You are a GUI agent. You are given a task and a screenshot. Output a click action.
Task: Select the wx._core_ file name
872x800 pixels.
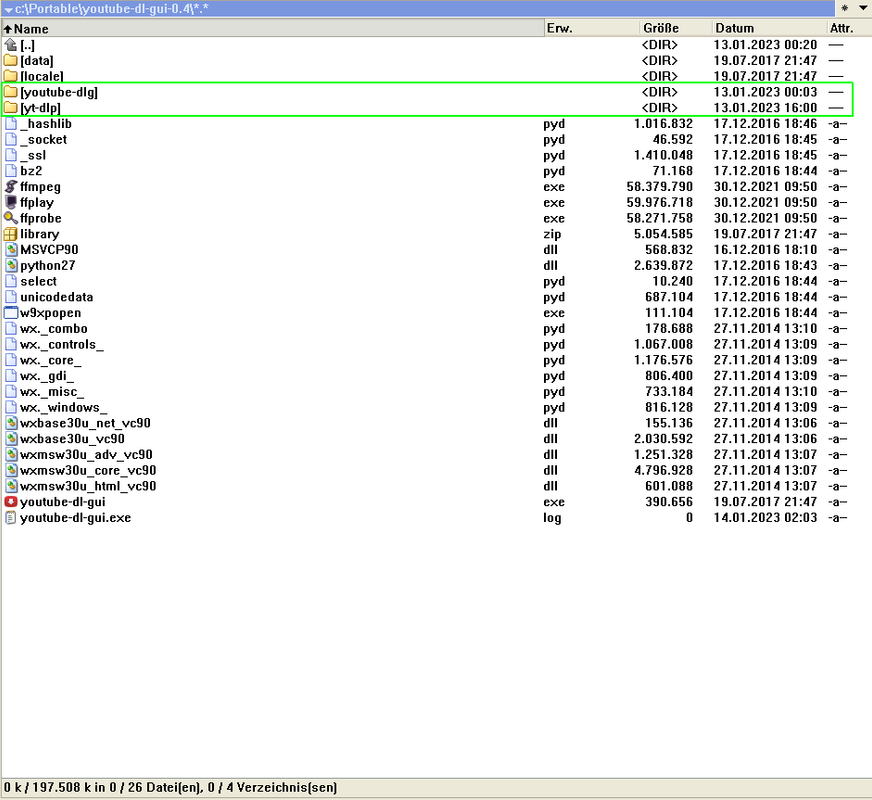(x=51, y=360)
